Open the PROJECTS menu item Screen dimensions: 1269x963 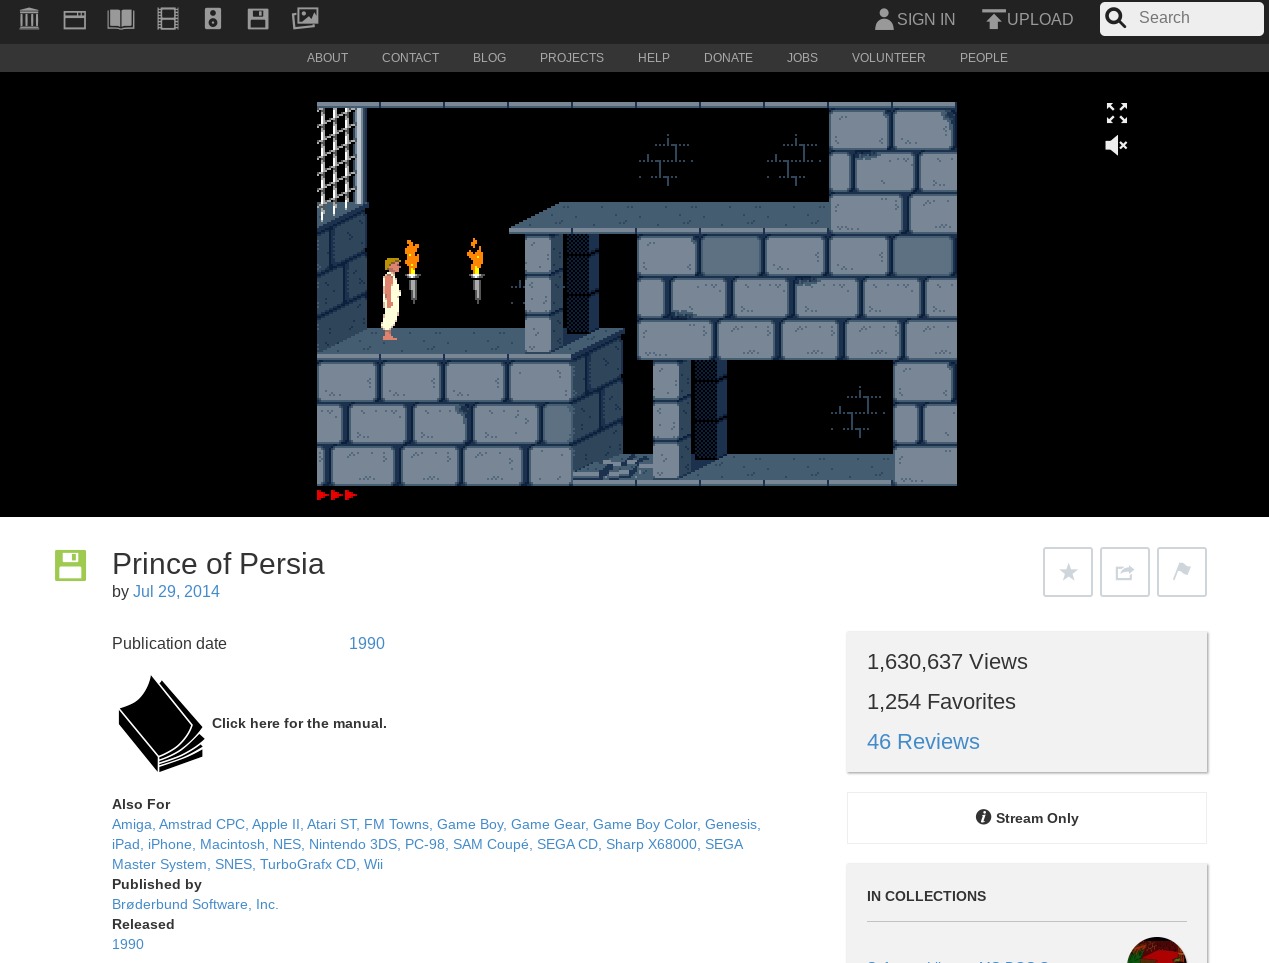pyautogui.click(x=572, y=58)
